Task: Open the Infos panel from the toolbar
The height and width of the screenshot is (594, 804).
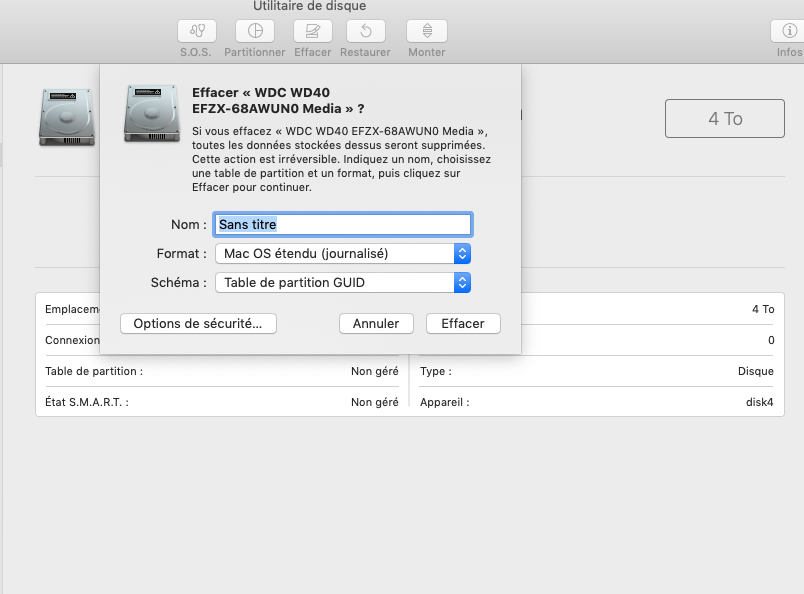Action: click(x=788, y=31)
